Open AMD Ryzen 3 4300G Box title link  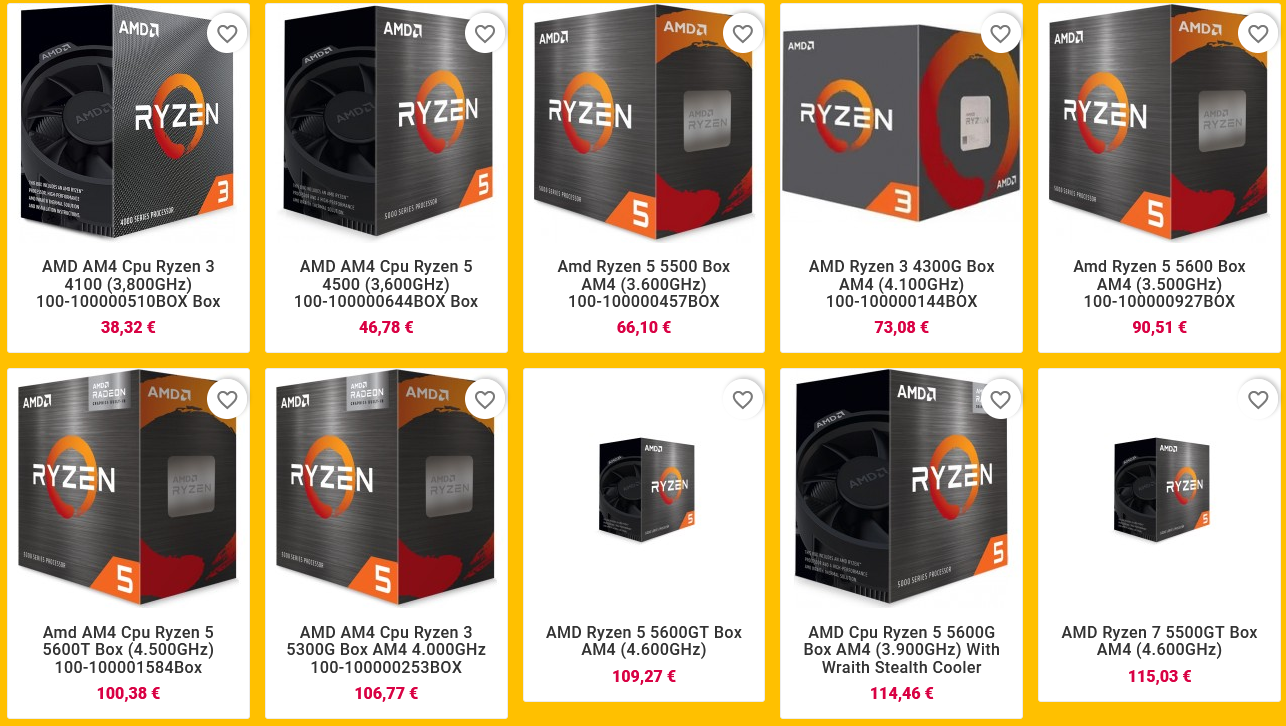[902, 284]
